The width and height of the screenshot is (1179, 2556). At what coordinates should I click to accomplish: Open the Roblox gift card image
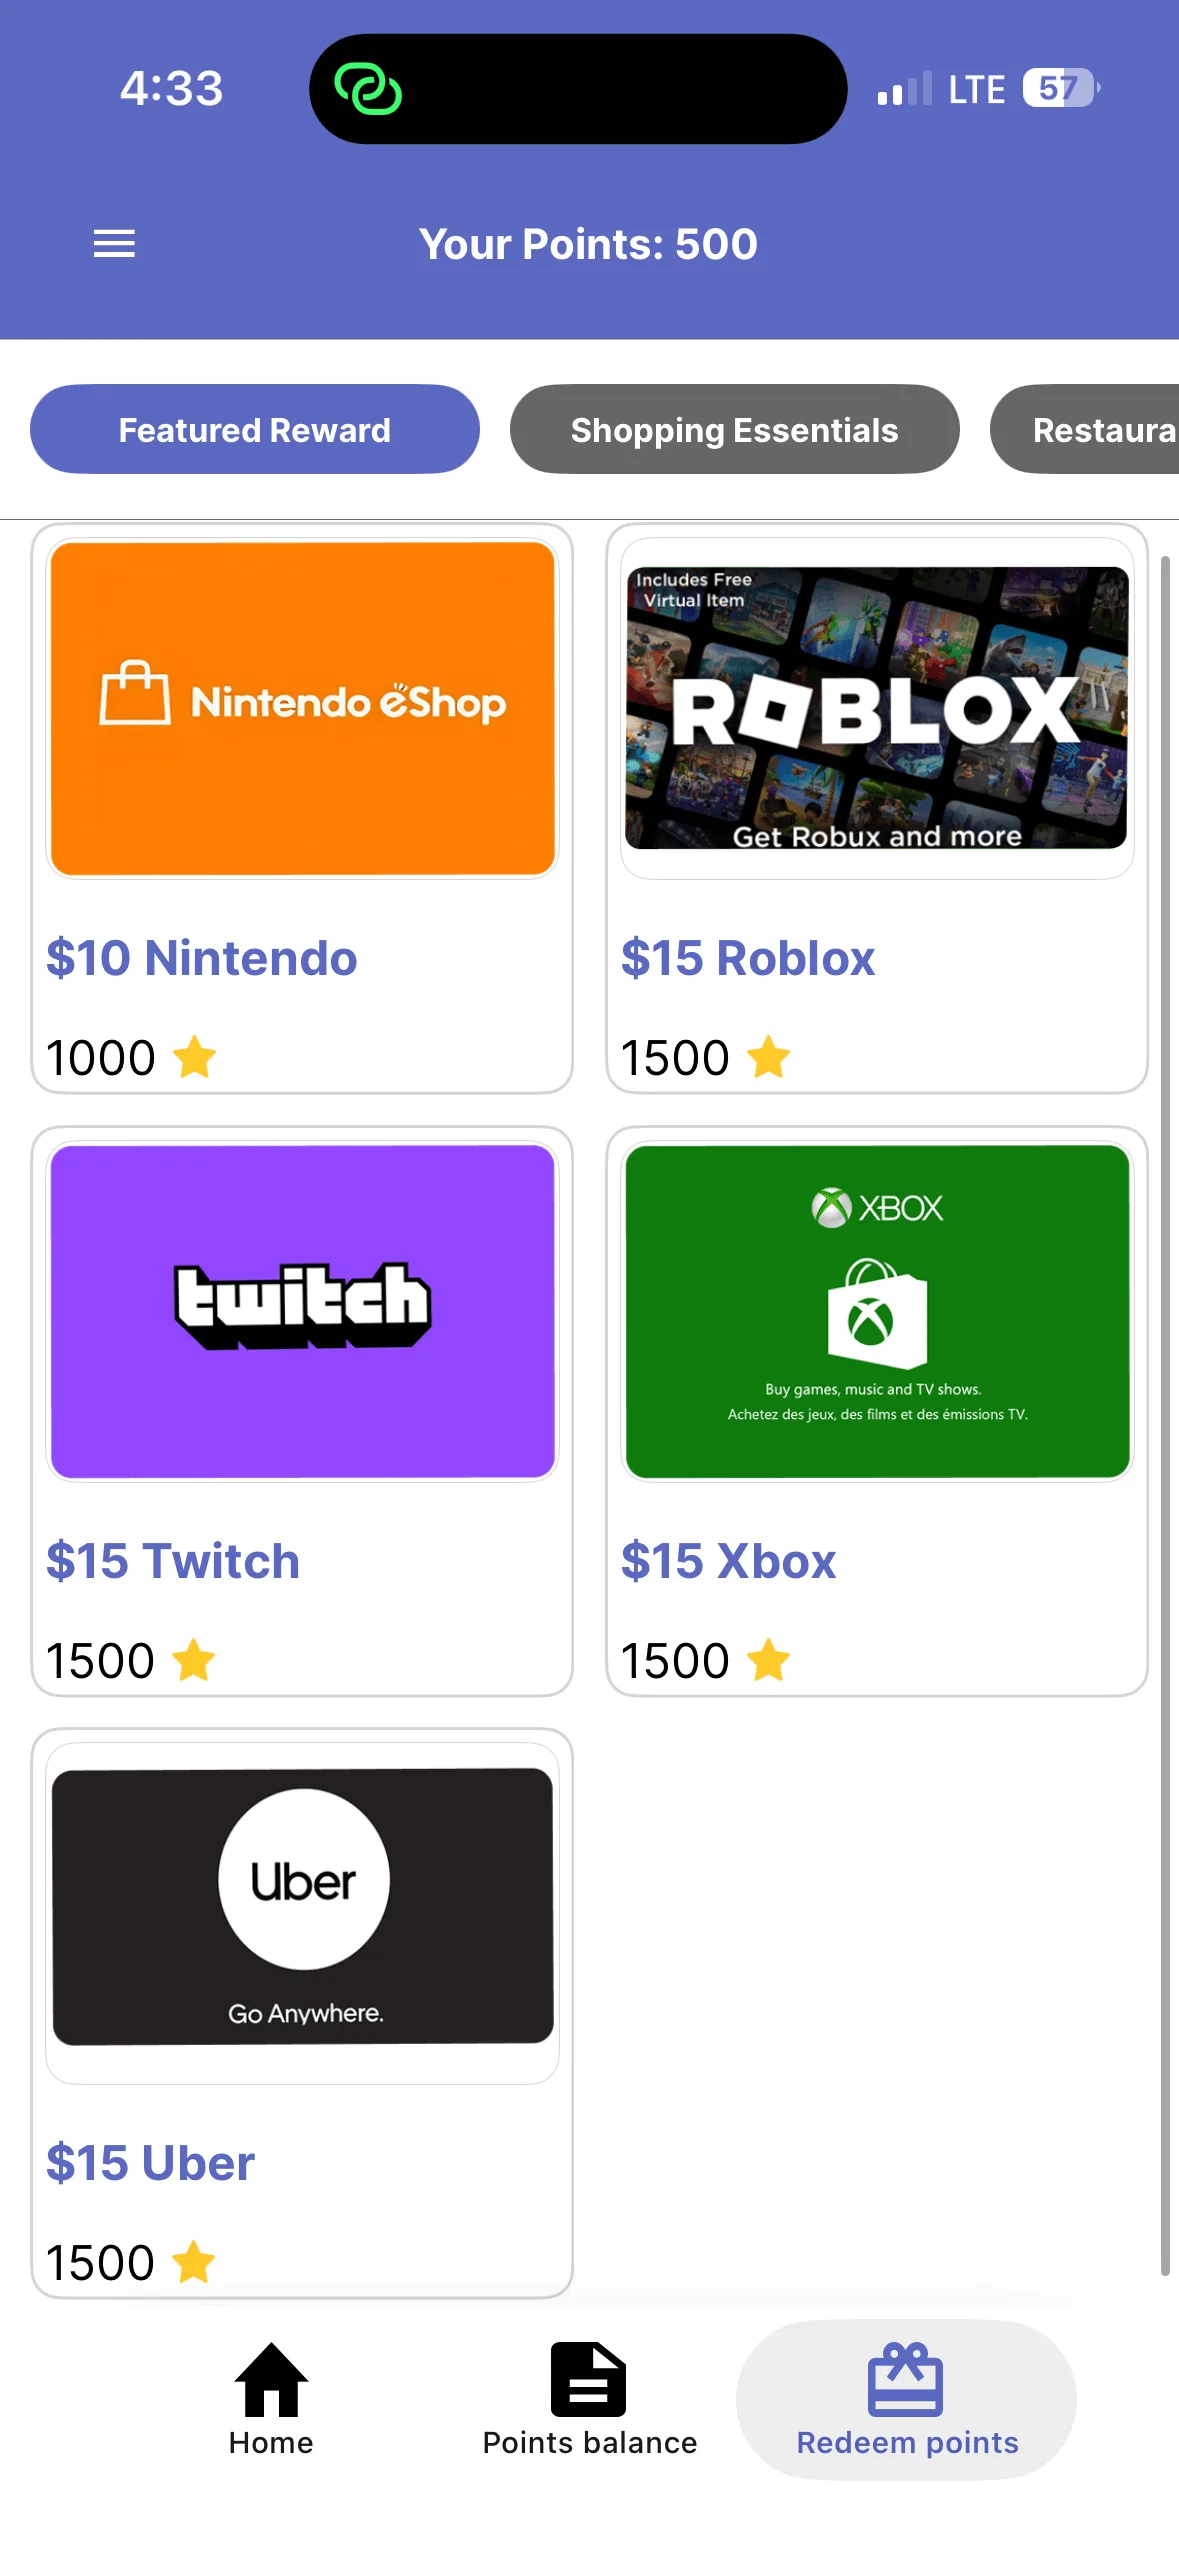point(877,709)
